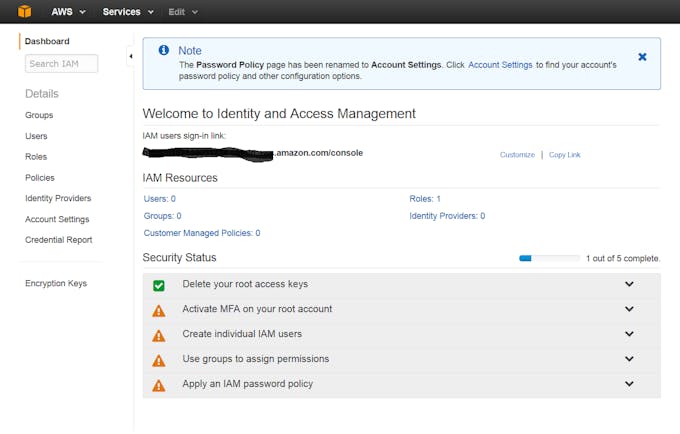Open Customer Managed Policies: 0 link

202,233
